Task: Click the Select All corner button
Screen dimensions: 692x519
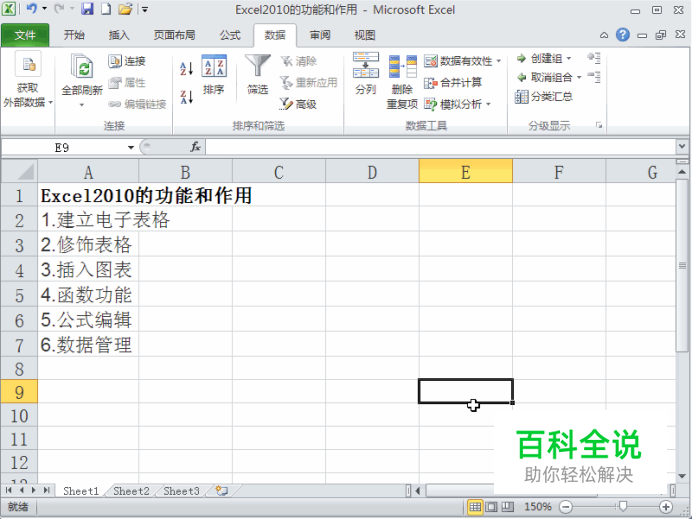Action: (x=19, y=171)
